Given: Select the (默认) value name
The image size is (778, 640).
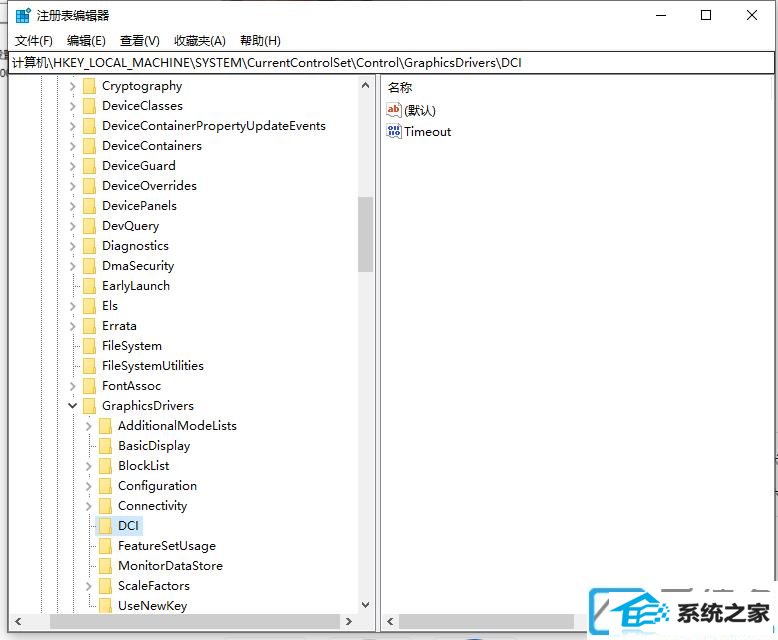Looking at the screenshot, I should [420, 110].
